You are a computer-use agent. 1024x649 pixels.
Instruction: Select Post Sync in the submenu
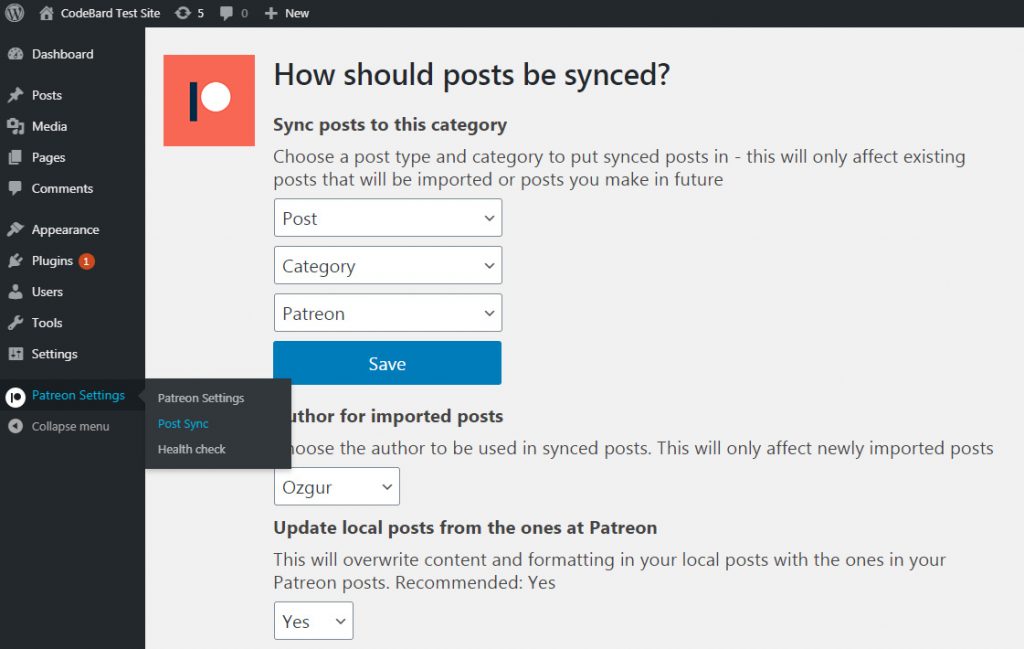(x=183, y=424)
